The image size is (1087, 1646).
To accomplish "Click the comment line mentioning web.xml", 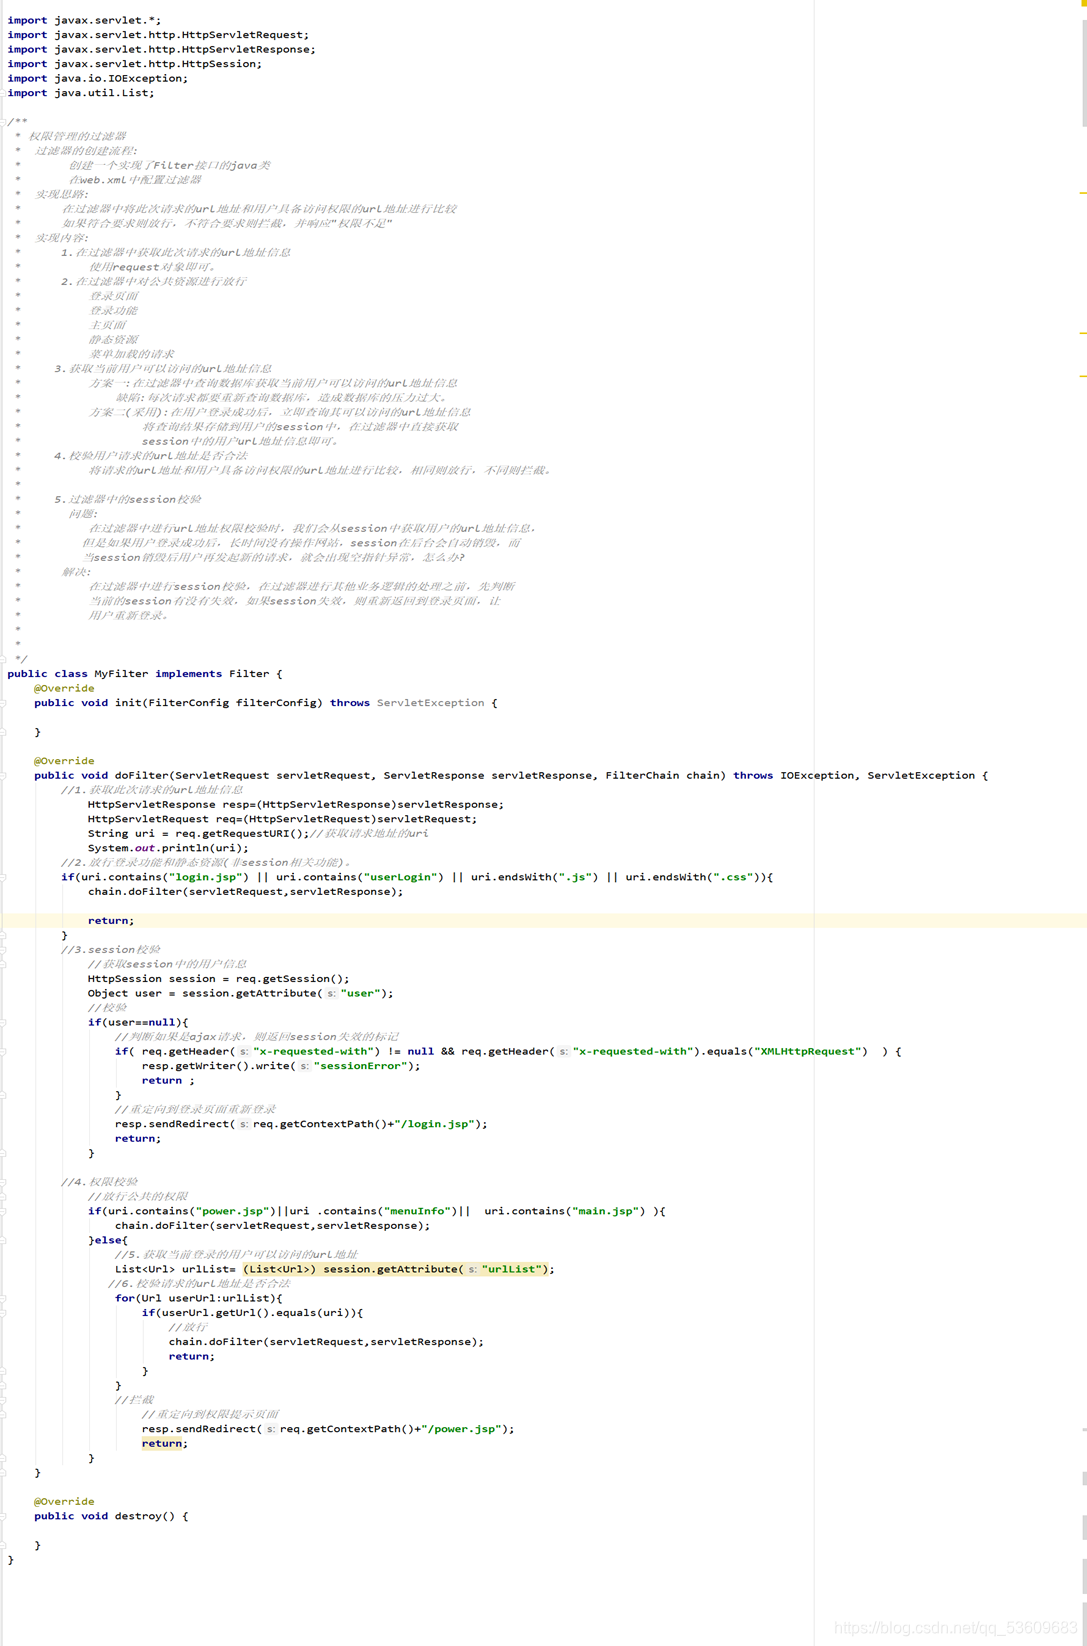I will [x=135, y=180].
